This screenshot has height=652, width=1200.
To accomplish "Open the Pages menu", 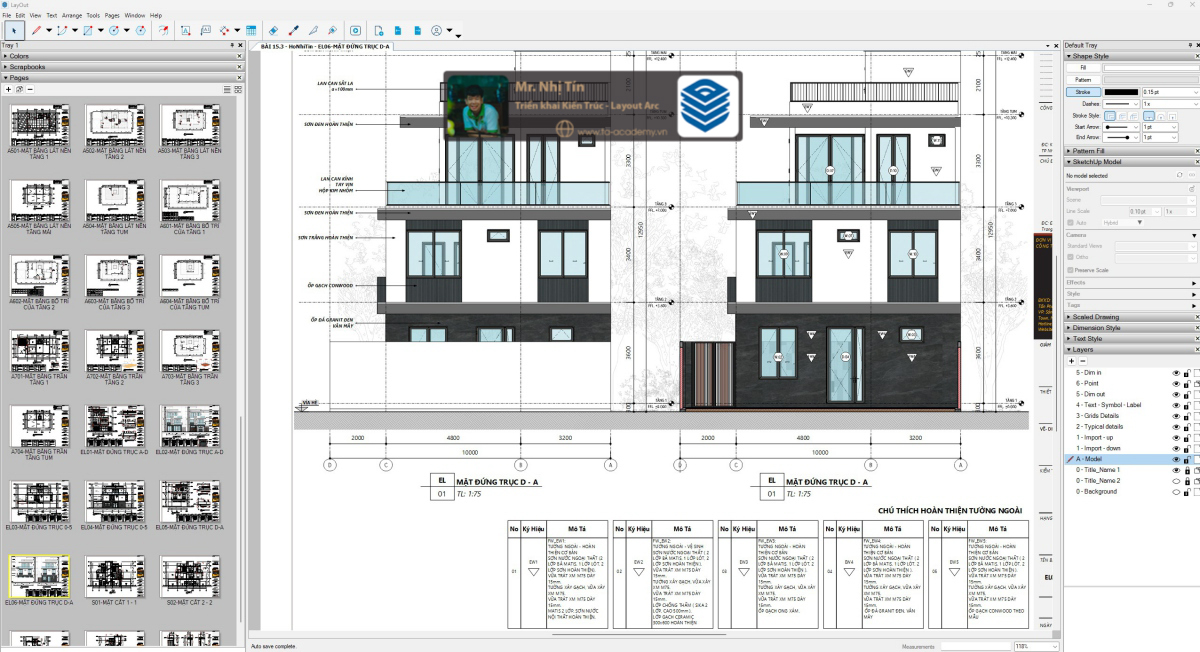I will (x=112, y=16).
